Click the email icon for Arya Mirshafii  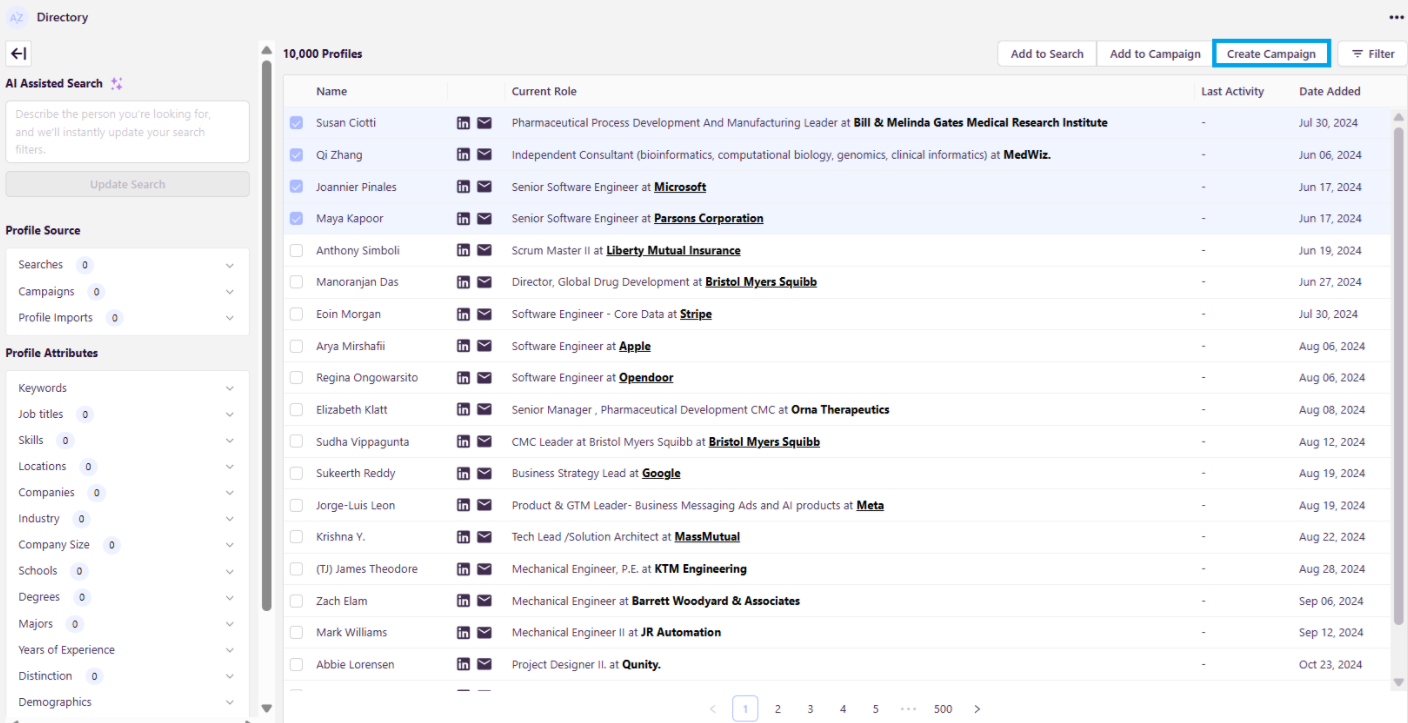point(484,346)
